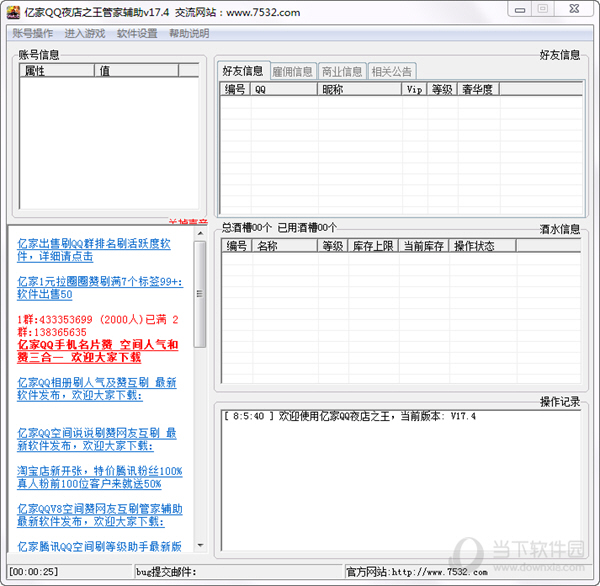Viewport: 600px width, 586px height.
Task: Click the 操作状态 column header
Action: click(483, 246)
